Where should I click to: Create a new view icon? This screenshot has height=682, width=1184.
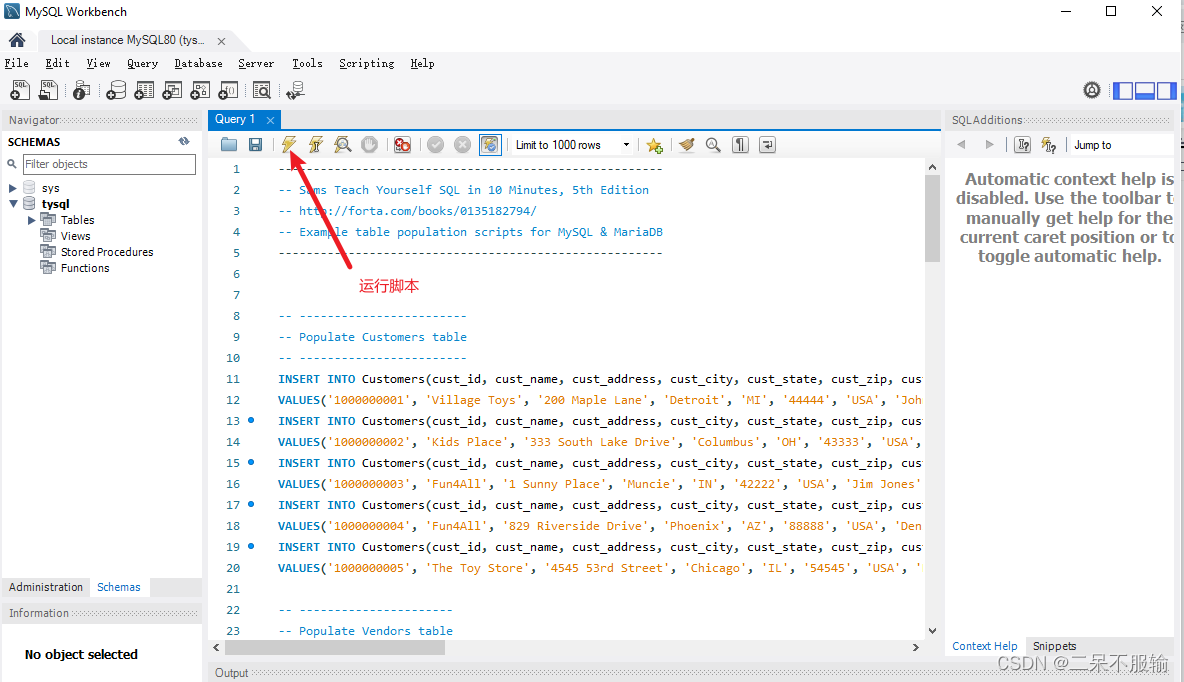tap(172, 91)
